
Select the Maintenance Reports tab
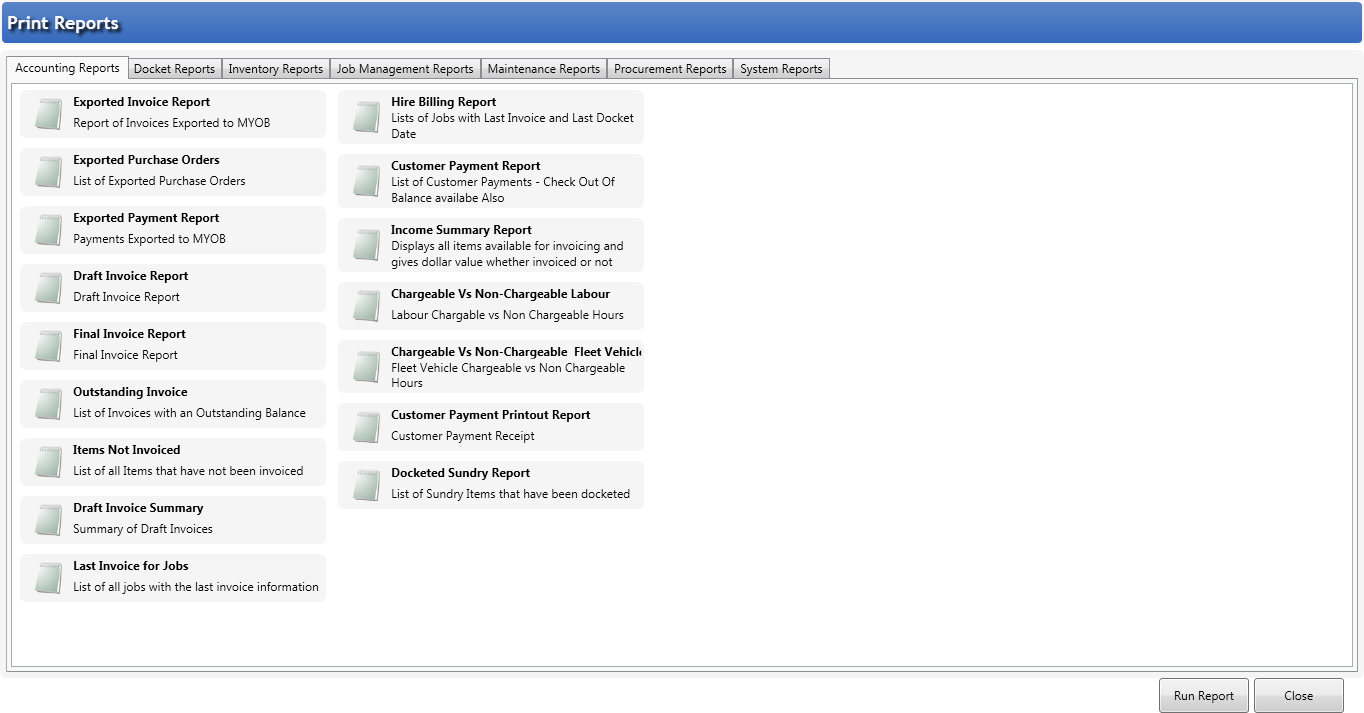click(x=543, y=69)
